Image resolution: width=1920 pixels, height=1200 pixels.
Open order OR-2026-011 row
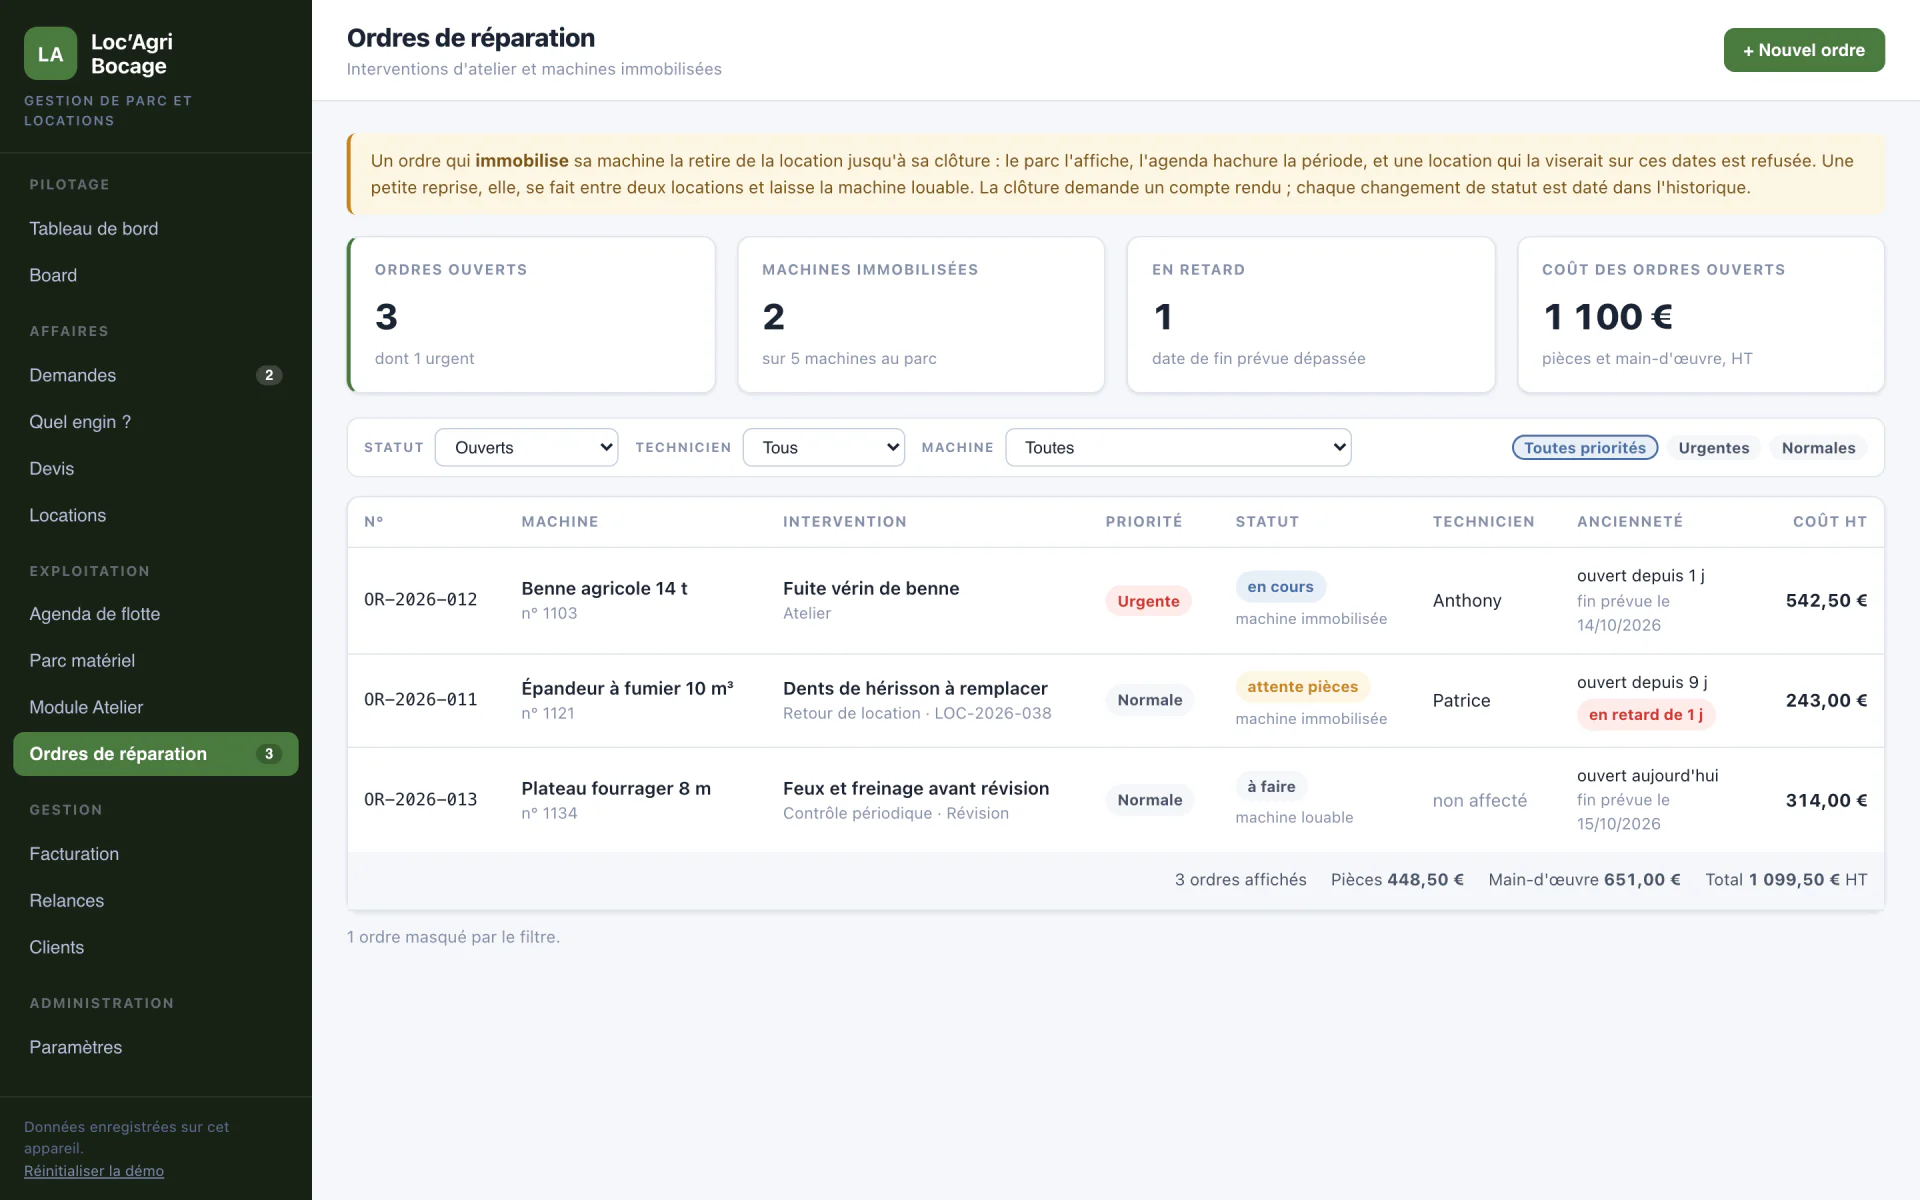tap(1115, 700)
